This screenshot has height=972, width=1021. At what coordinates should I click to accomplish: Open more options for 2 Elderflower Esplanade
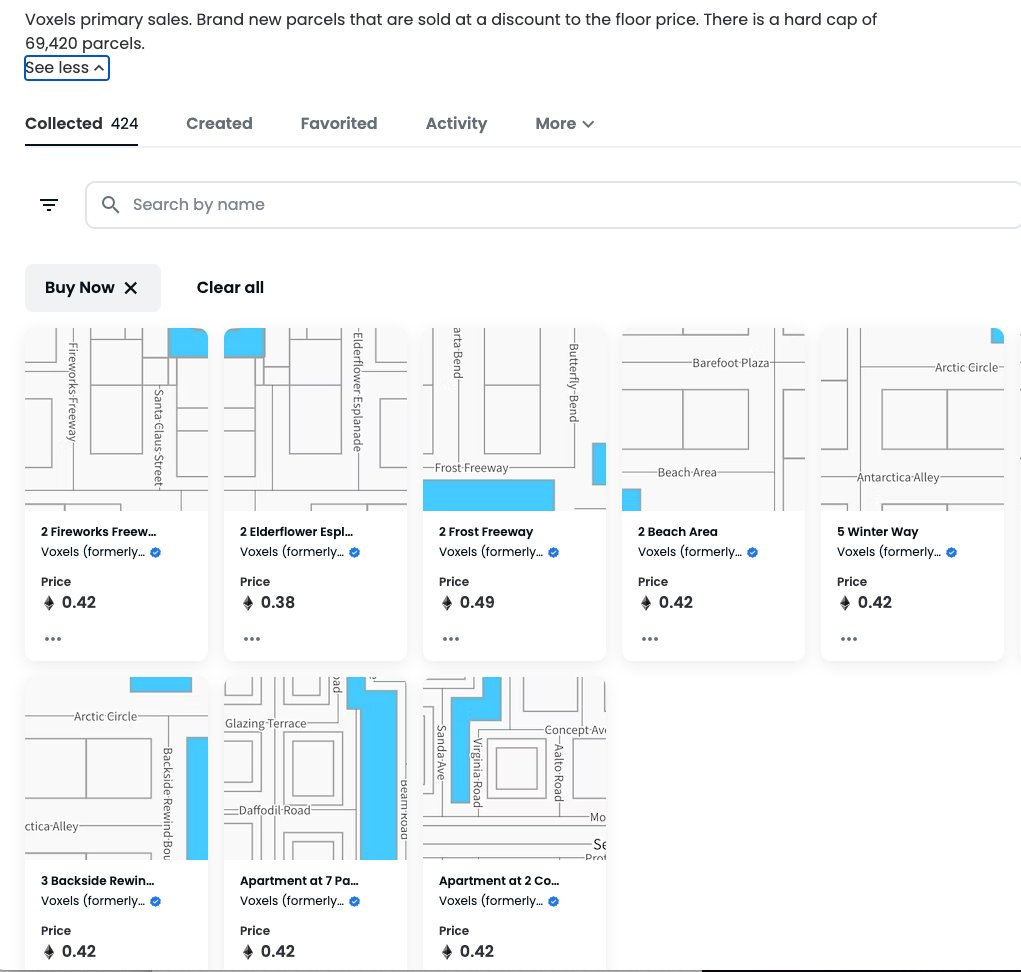pos(252,639)
